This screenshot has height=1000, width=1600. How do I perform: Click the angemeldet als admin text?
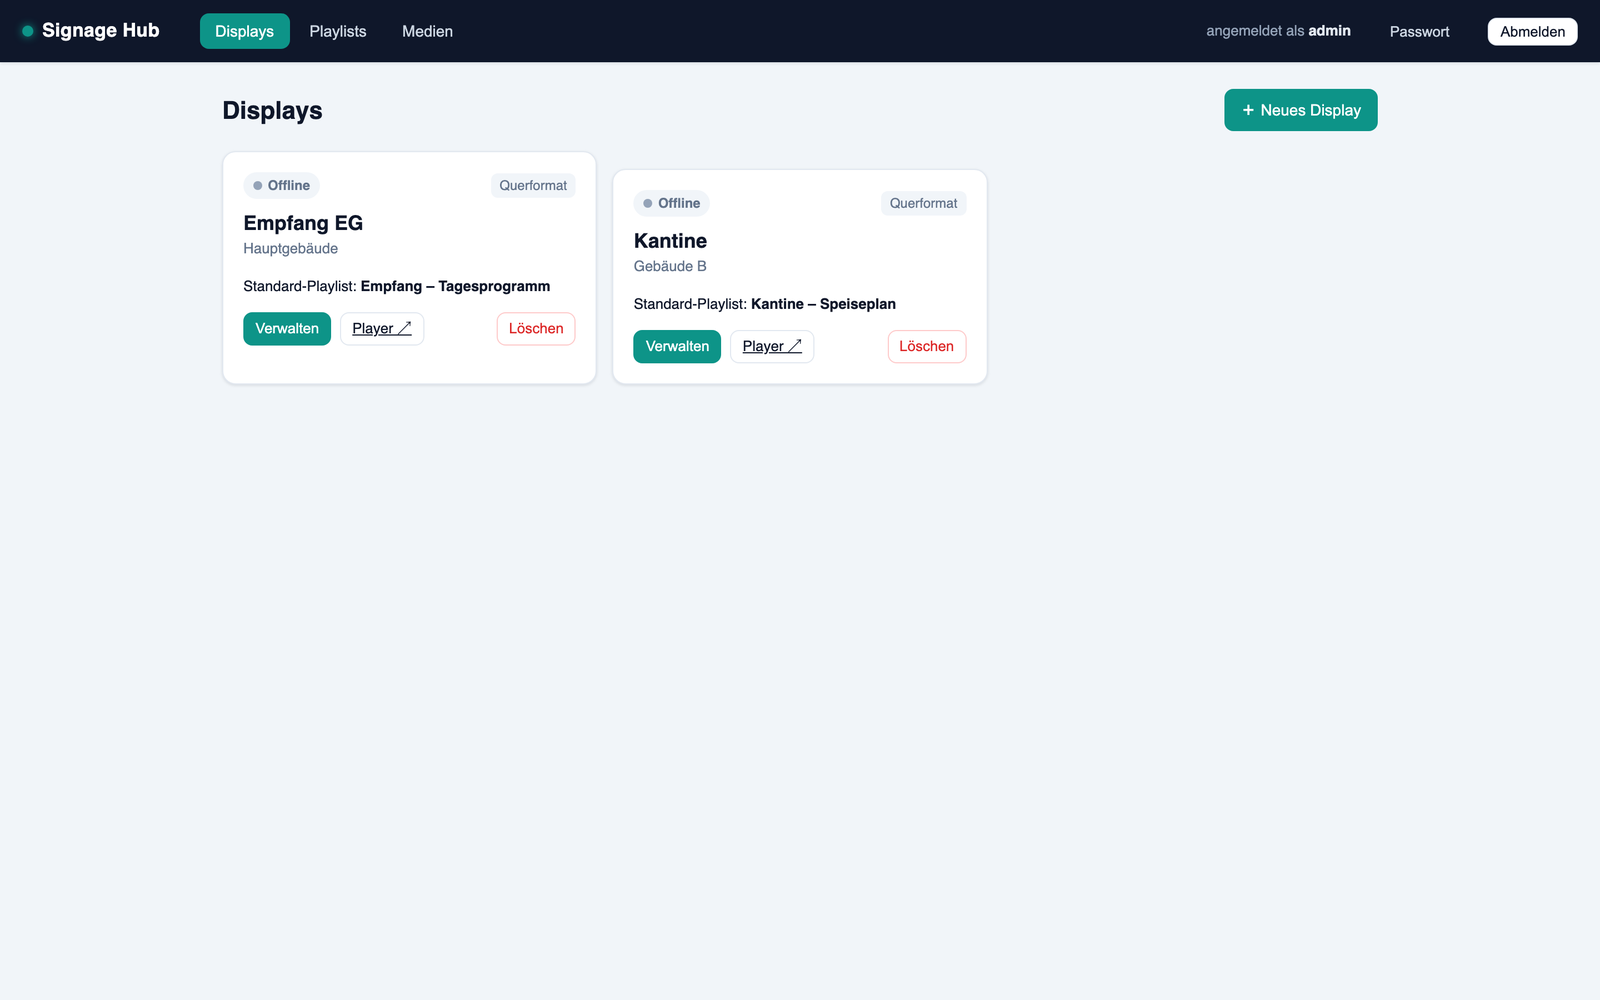pos(1278,31)
